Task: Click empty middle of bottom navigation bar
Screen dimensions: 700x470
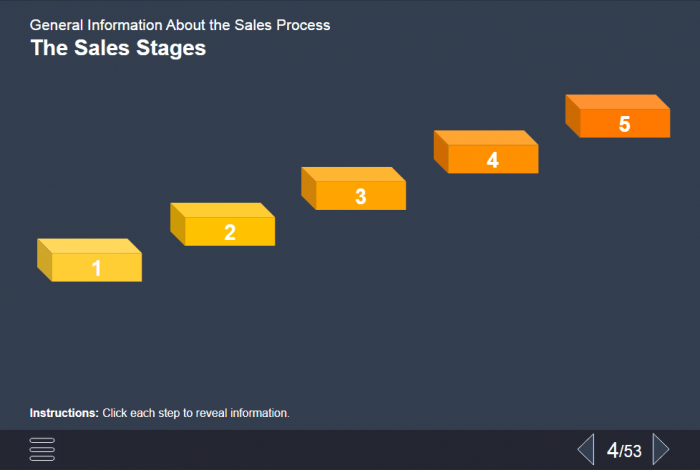Action: point(320,450)
